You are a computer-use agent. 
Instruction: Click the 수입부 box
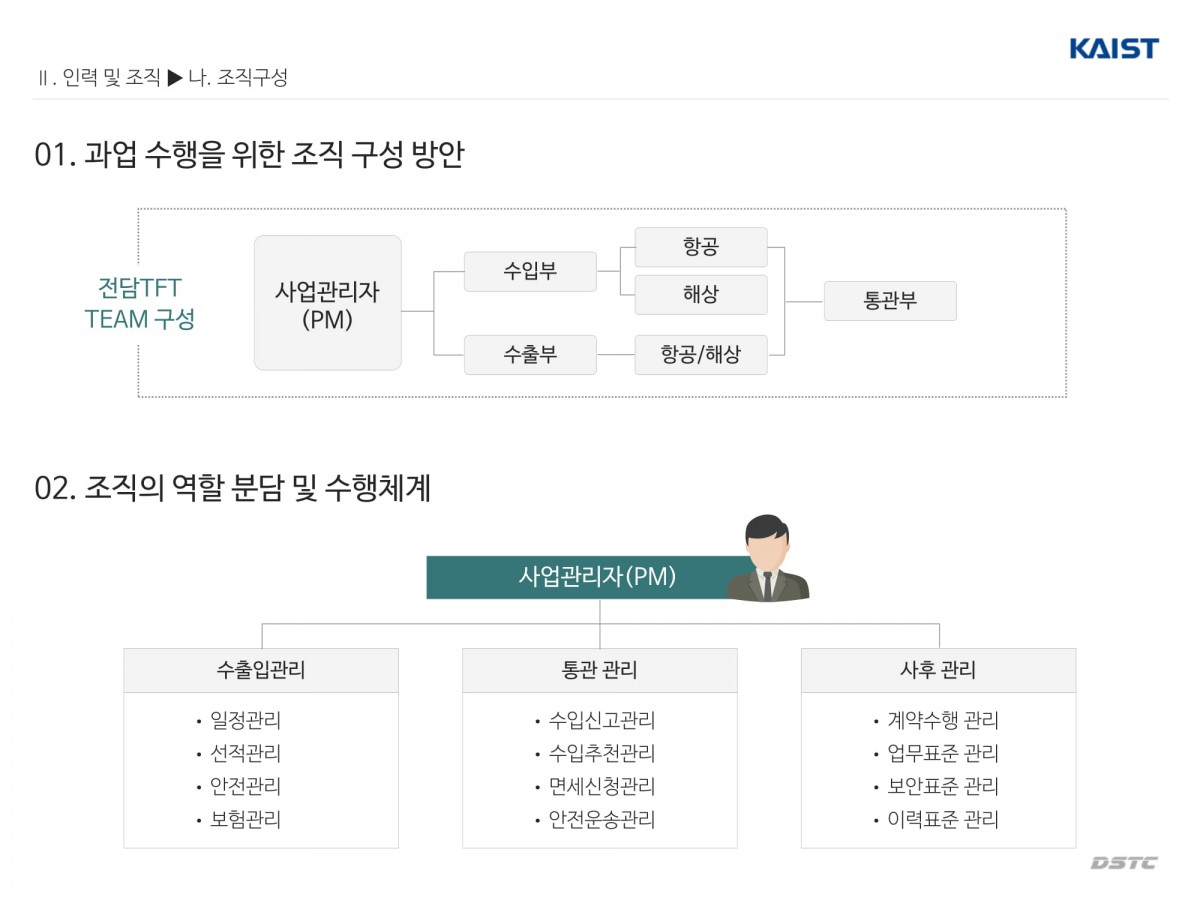pos(530,271)
